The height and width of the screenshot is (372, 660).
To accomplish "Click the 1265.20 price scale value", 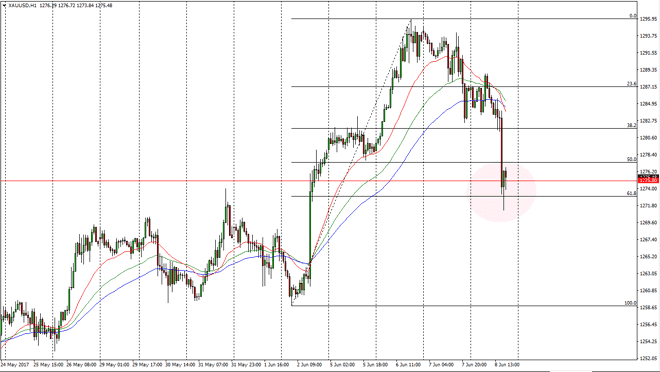I will point(649,256).
